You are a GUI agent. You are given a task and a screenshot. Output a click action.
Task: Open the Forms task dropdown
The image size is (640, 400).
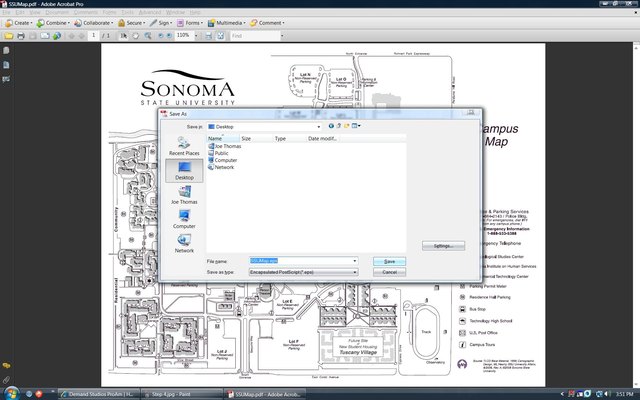pos(190,23)
